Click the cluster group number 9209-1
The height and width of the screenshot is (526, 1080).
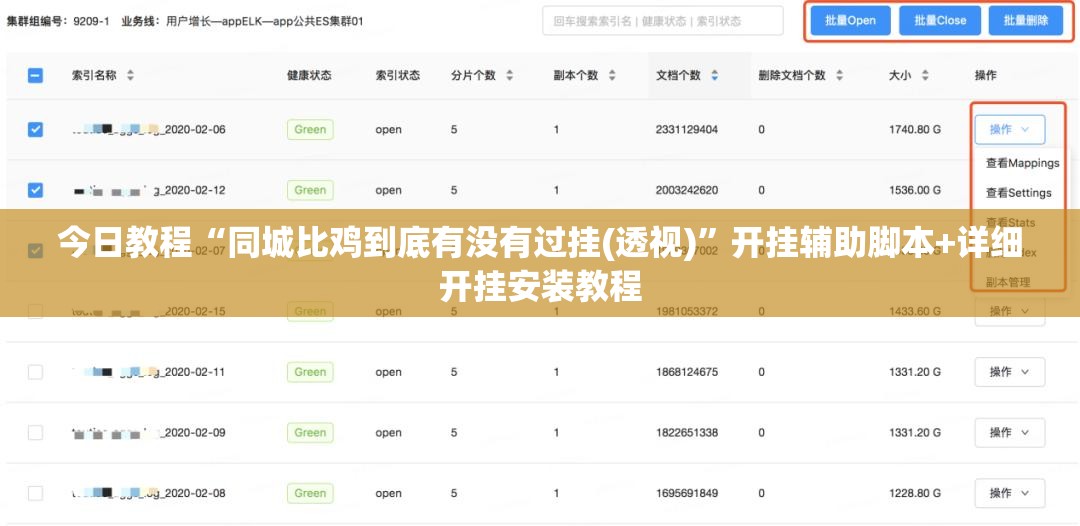coord(92,21)
